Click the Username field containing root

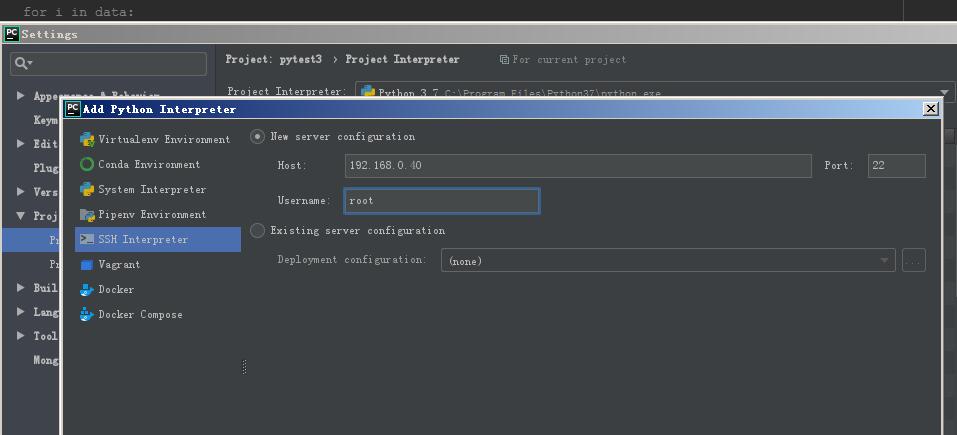coord(442,201)
